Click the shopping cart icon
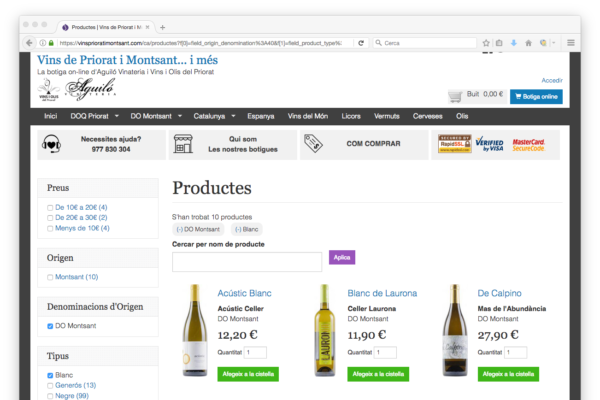 (456, 95)
